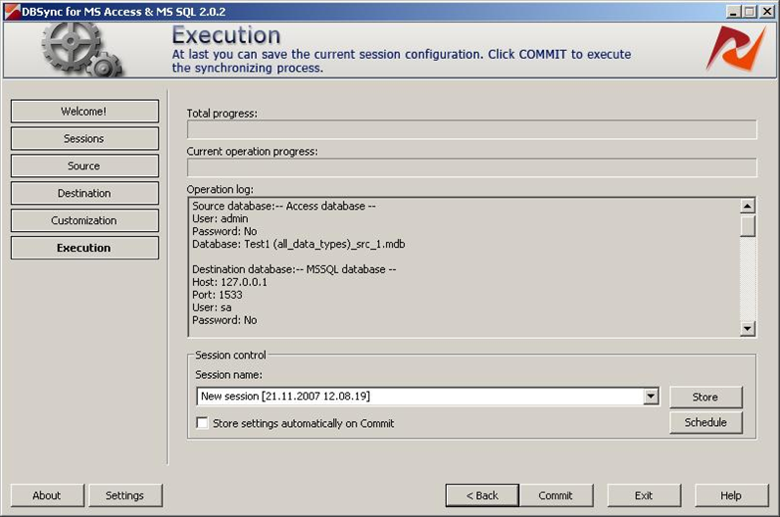Switch to the Customization step

tap(85, 220)
